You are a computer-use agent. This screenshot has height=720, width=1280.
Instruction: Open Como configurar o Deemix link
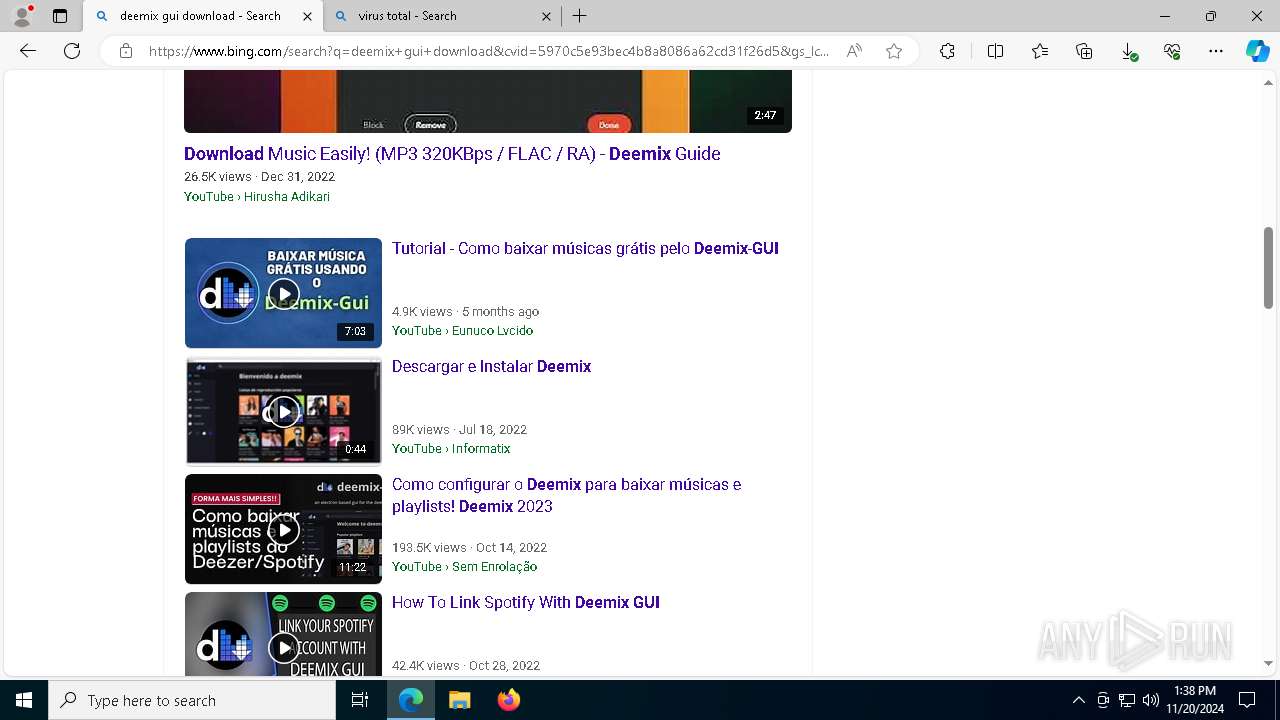click(x=566, y=495)
